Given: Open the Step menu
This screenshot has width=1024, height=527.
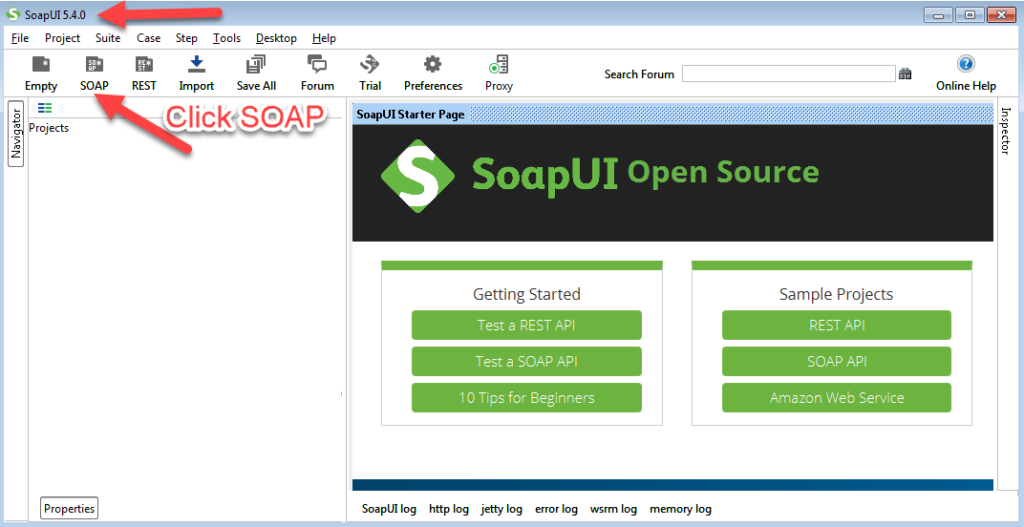Looking at the screenshot, I should tap(186, 39).
